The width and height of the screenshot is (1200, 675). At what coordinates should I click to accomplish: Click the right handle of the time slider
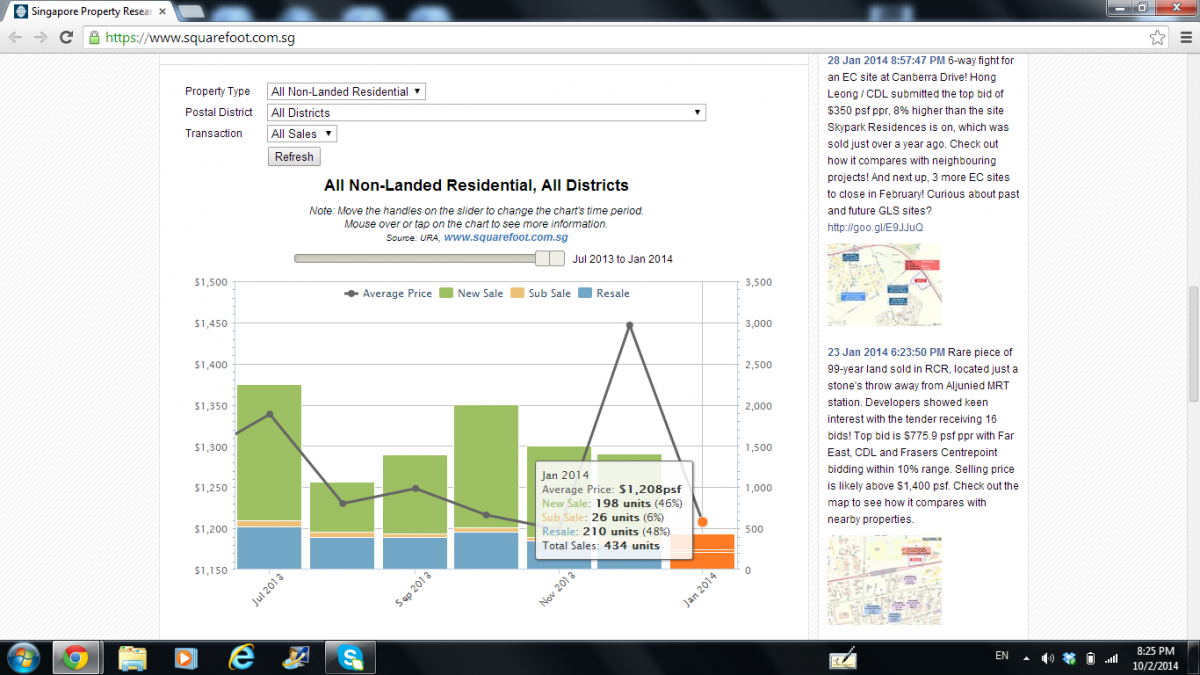click(557, 258)
